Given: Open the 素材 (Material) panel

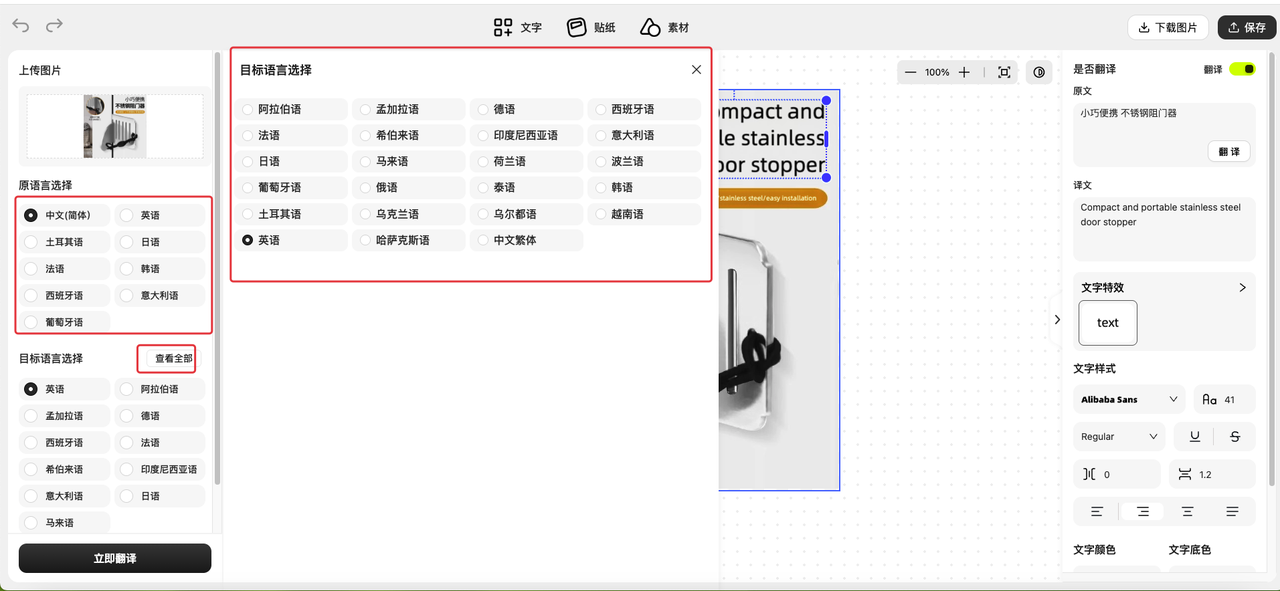Looking at the screenshot, I should pos(664,27).
